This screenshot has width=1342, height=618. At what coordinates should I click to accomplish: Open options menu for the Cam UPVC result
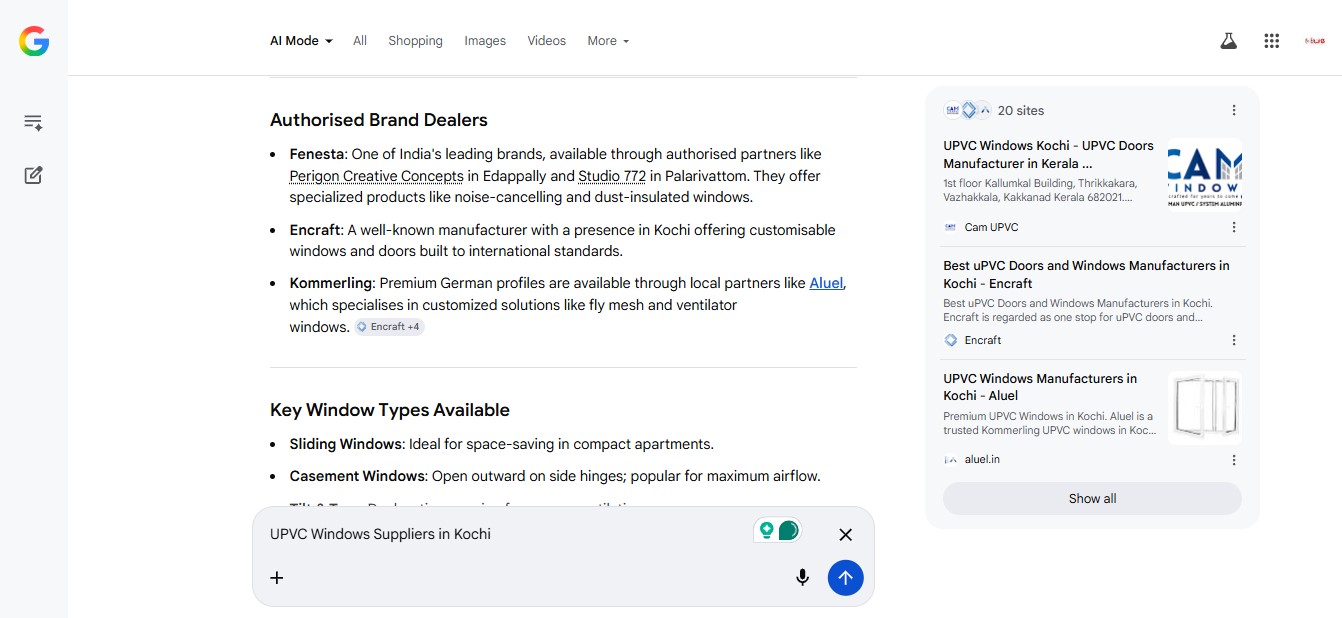(1234, 227)
